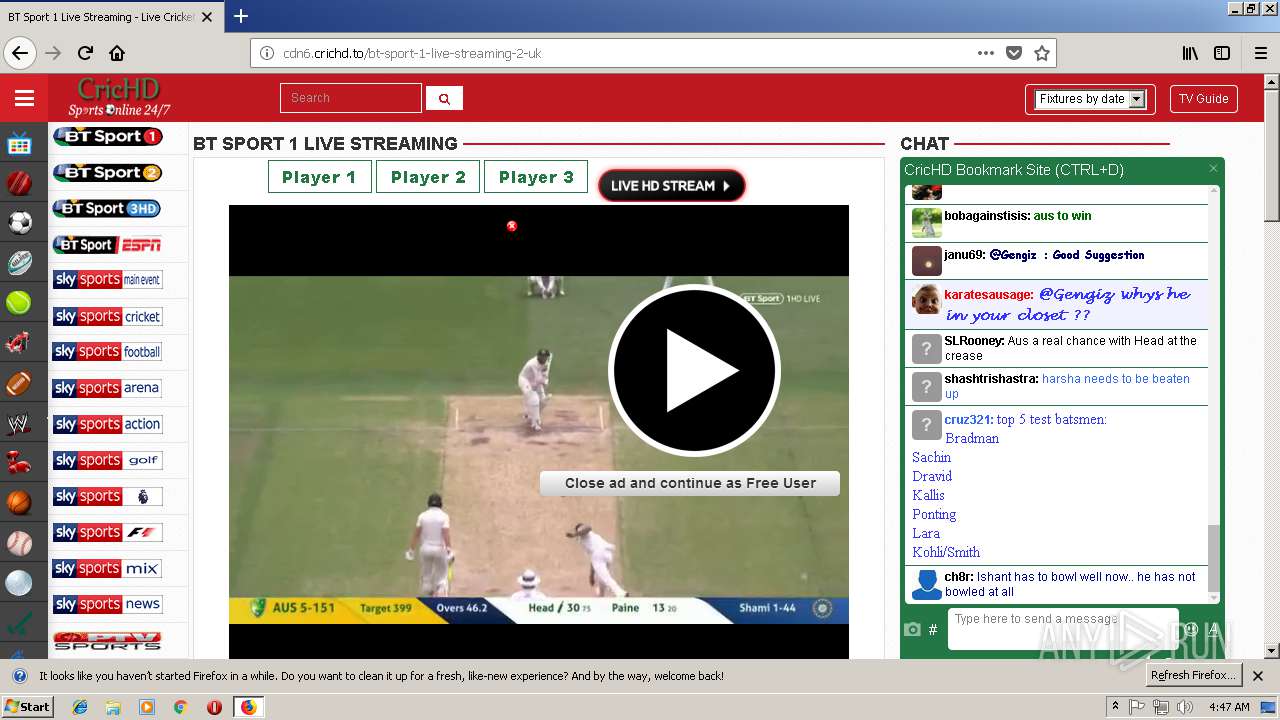The image size is (1280, 720).
Task: Switch to Player 3
Action: [536, 177]
